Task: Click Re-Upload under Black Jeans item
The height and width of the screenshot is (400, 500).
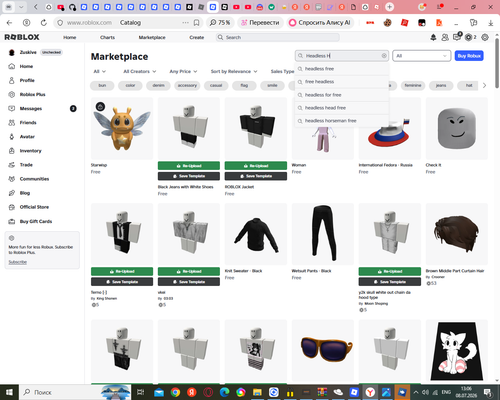Action: [189, 166]
